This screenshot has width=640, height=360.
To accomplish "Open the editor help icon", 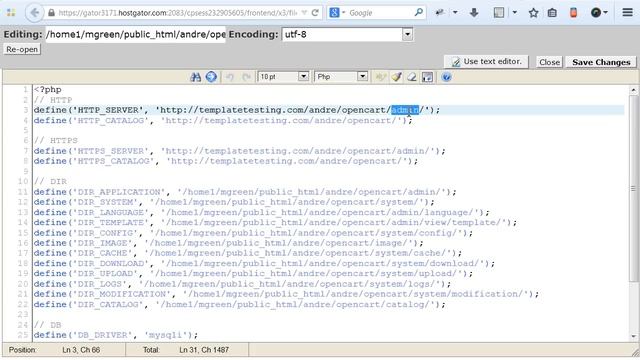I will click(446, 77).
